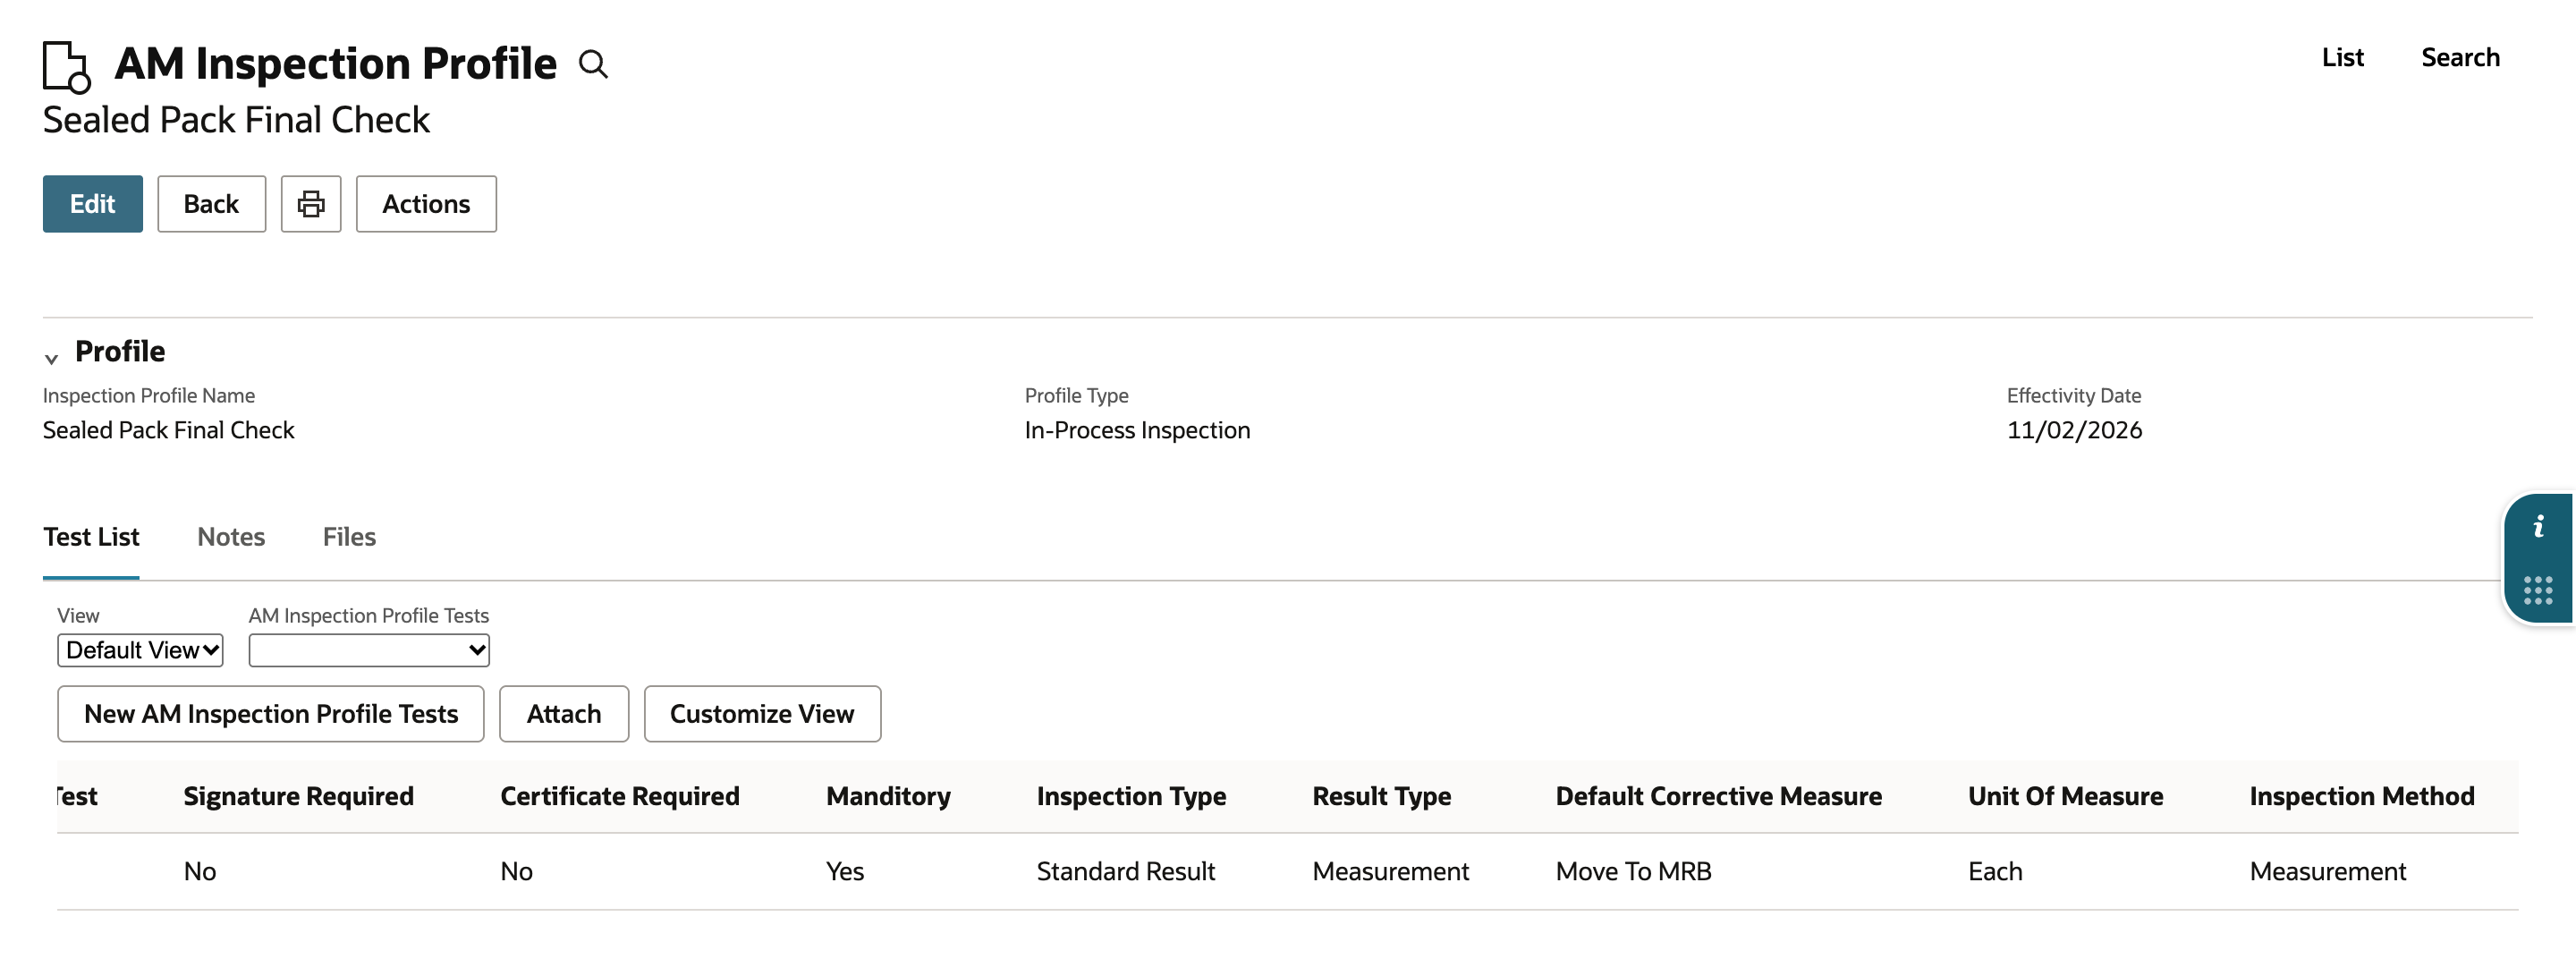
Task: Click the Certificate Required column header
Action: [620, 796]
